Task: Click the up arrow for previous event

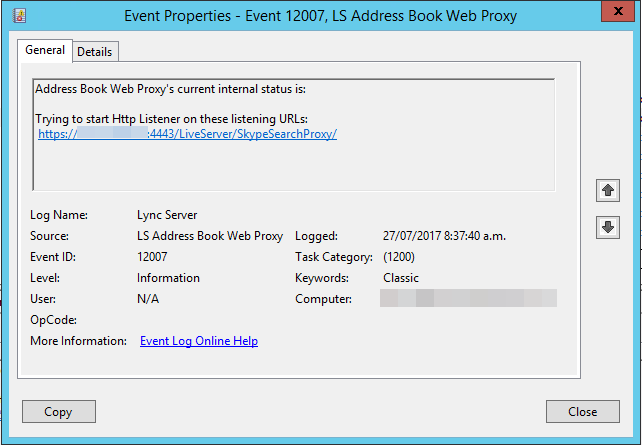Action: [x=607, y=189]
